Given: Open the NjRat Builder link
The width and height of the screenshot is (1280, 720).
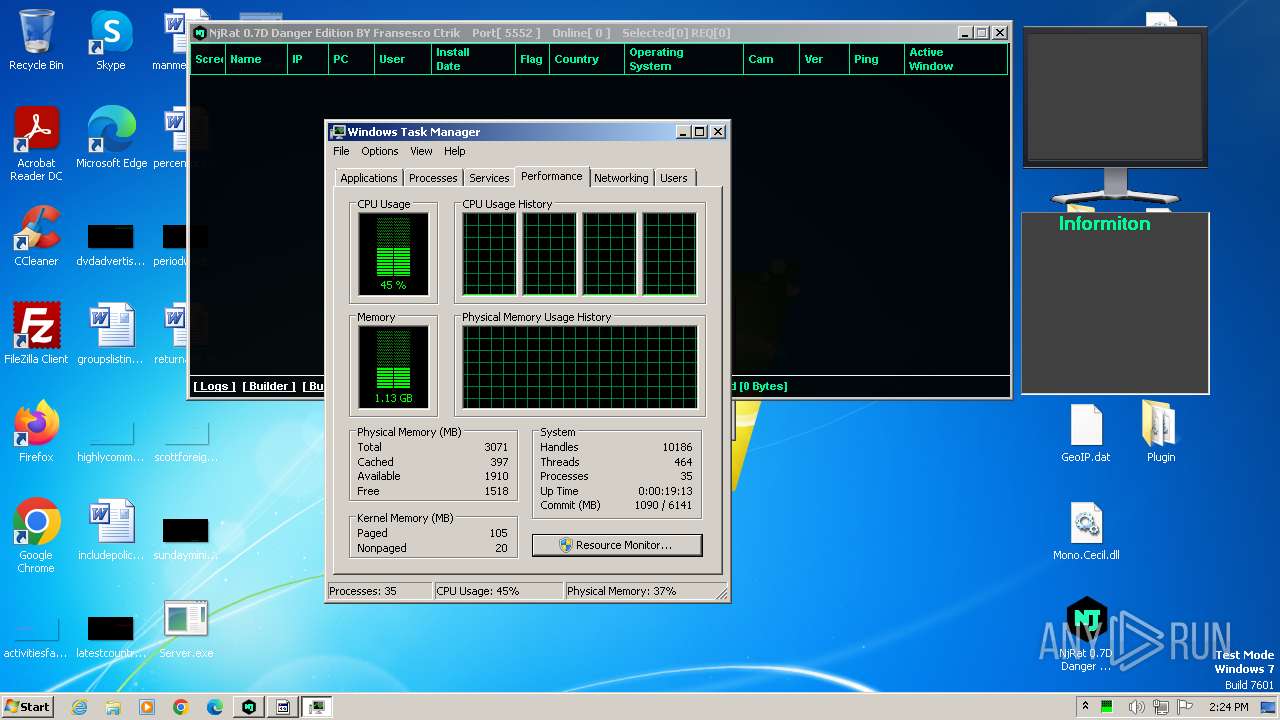Looking at the screenshot, I should point(269,386).
